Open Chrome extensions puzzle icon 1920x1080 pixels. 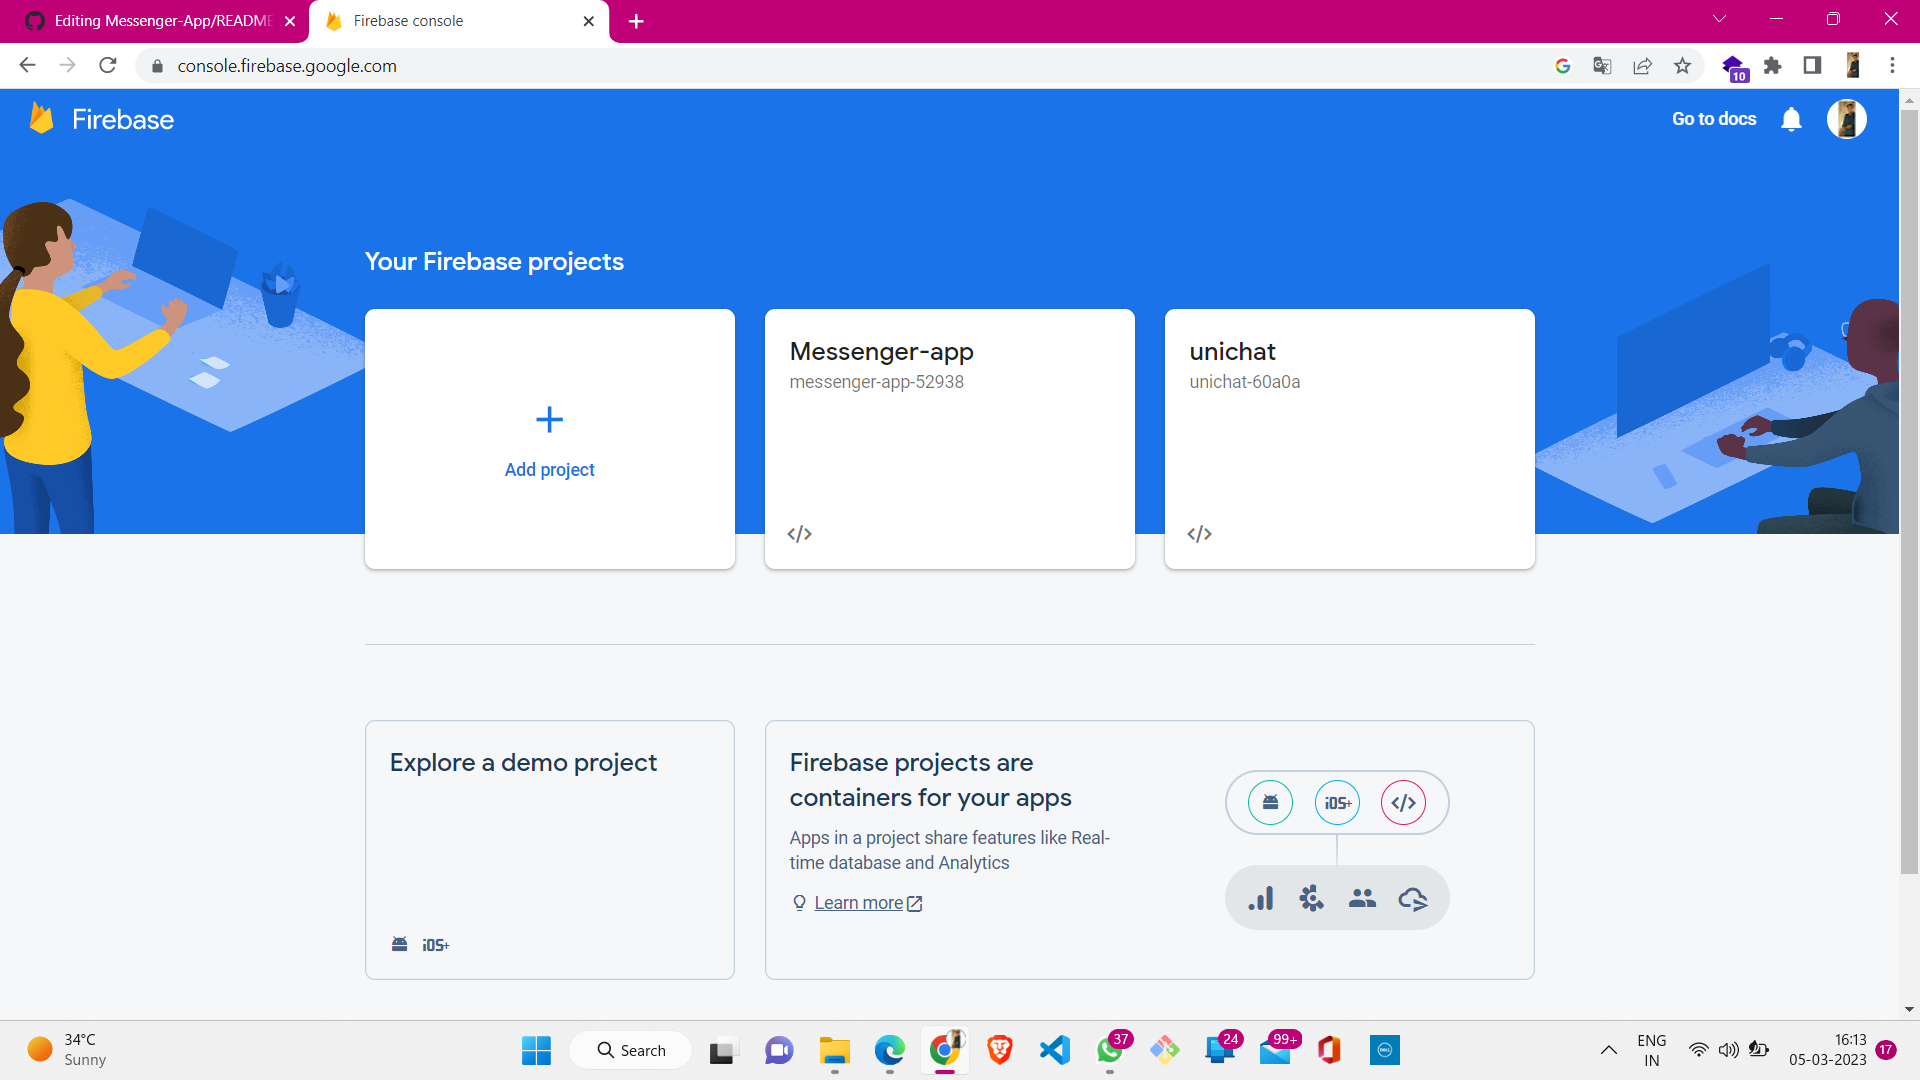(1772, 65)
